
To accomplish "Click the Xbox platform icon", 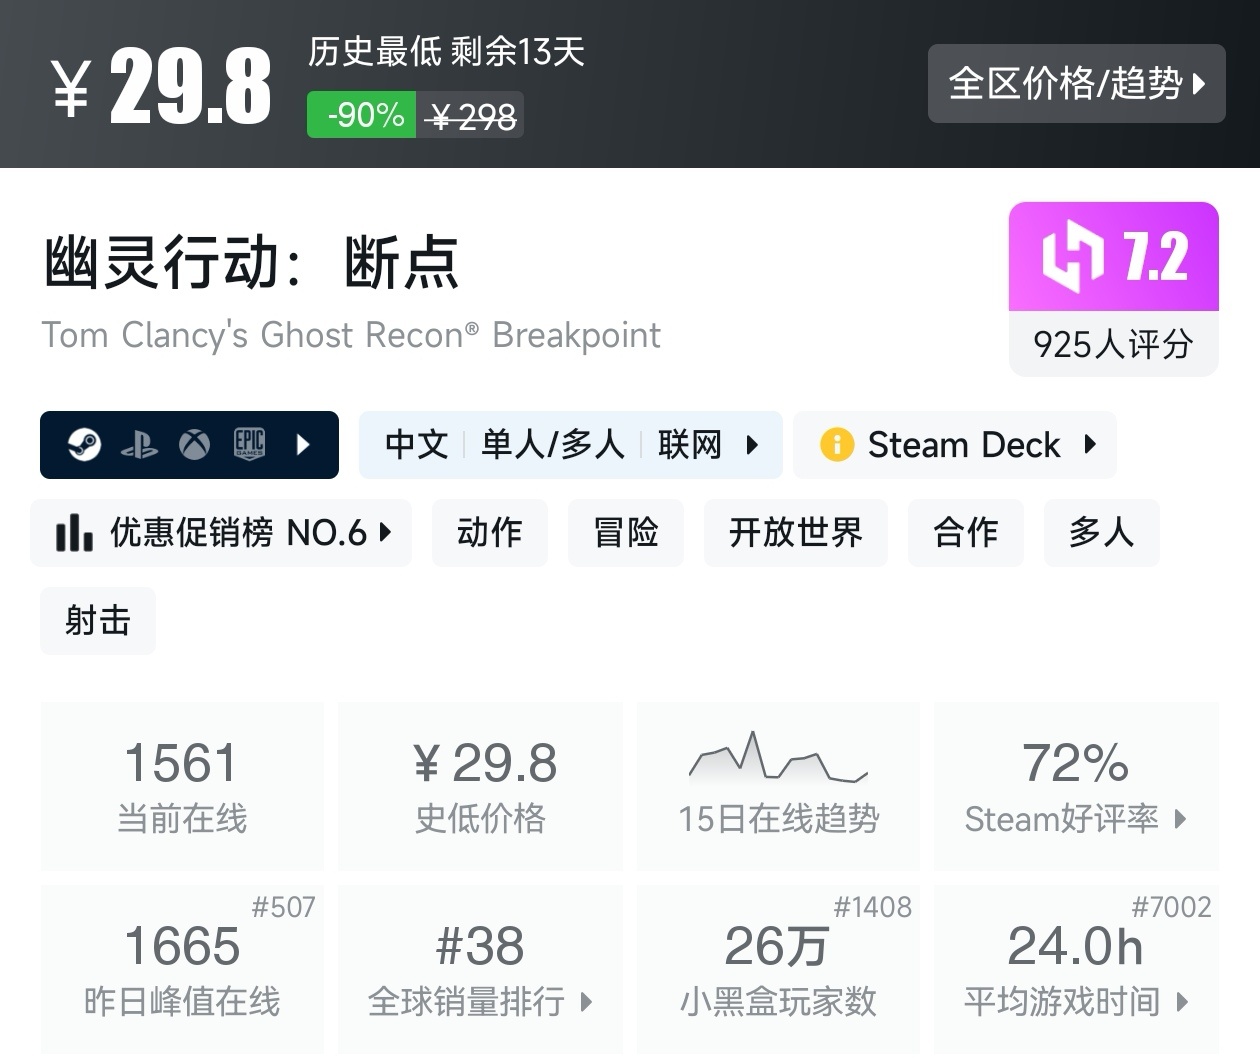I will [x=194, y=444].
